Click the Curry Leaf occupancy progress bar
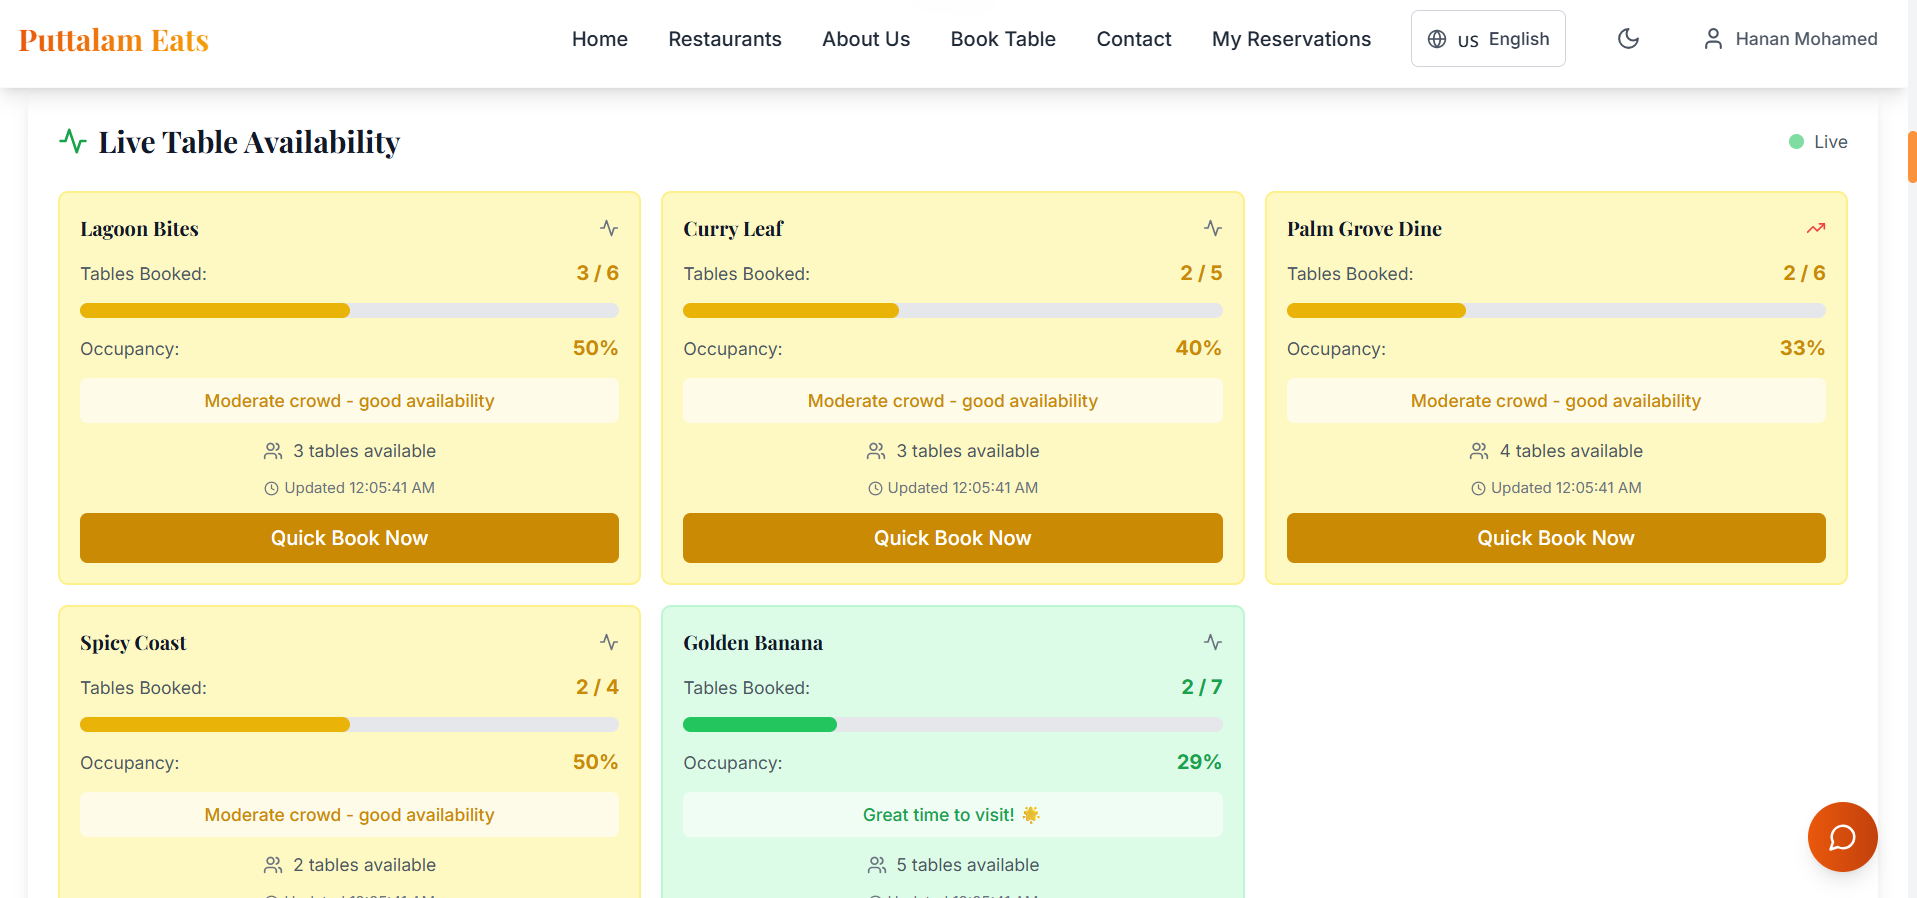Screen dimensions: 1917x898 (952, 311)
